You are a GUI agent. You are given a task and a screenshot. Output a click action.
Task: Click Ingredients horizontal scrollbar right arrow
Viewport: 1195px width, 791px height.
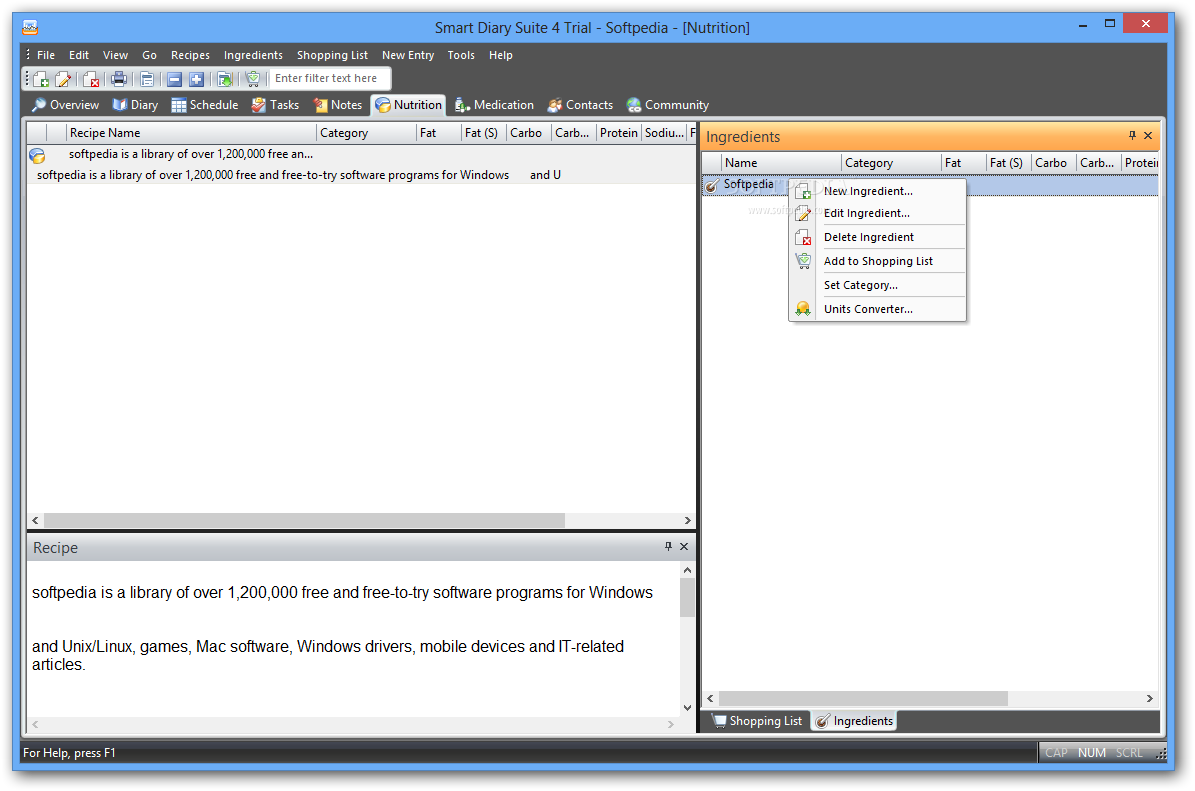pos(1149,698)
